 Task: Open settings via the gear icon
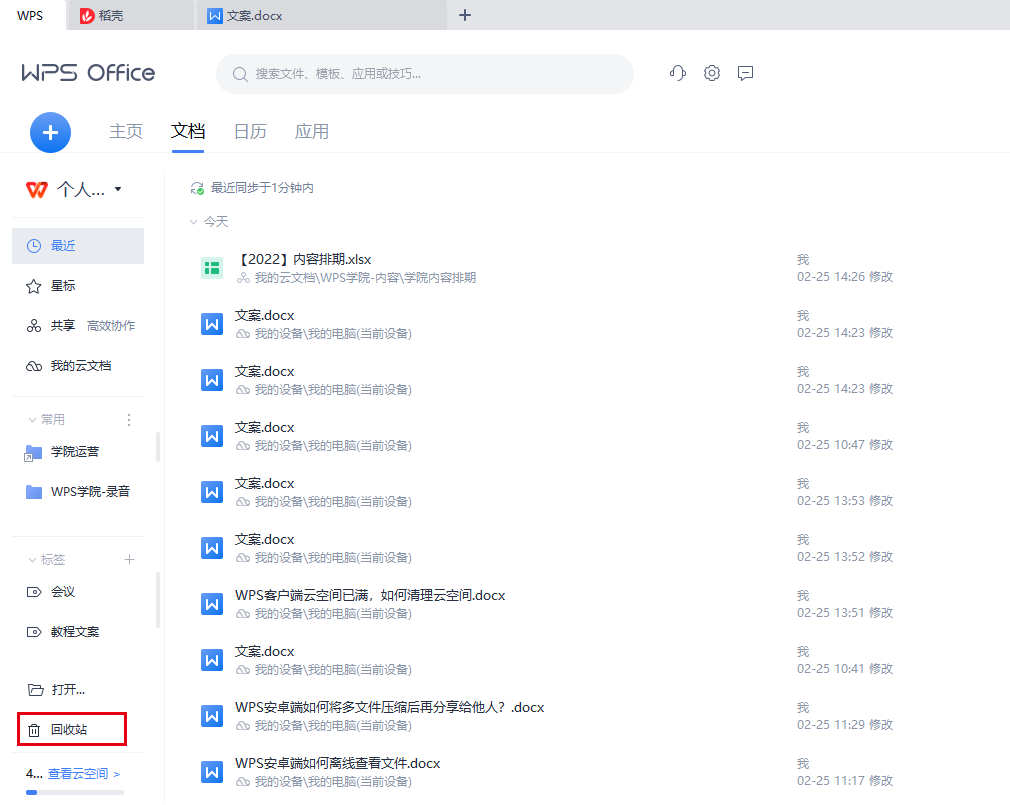click(x=712, y=73)
